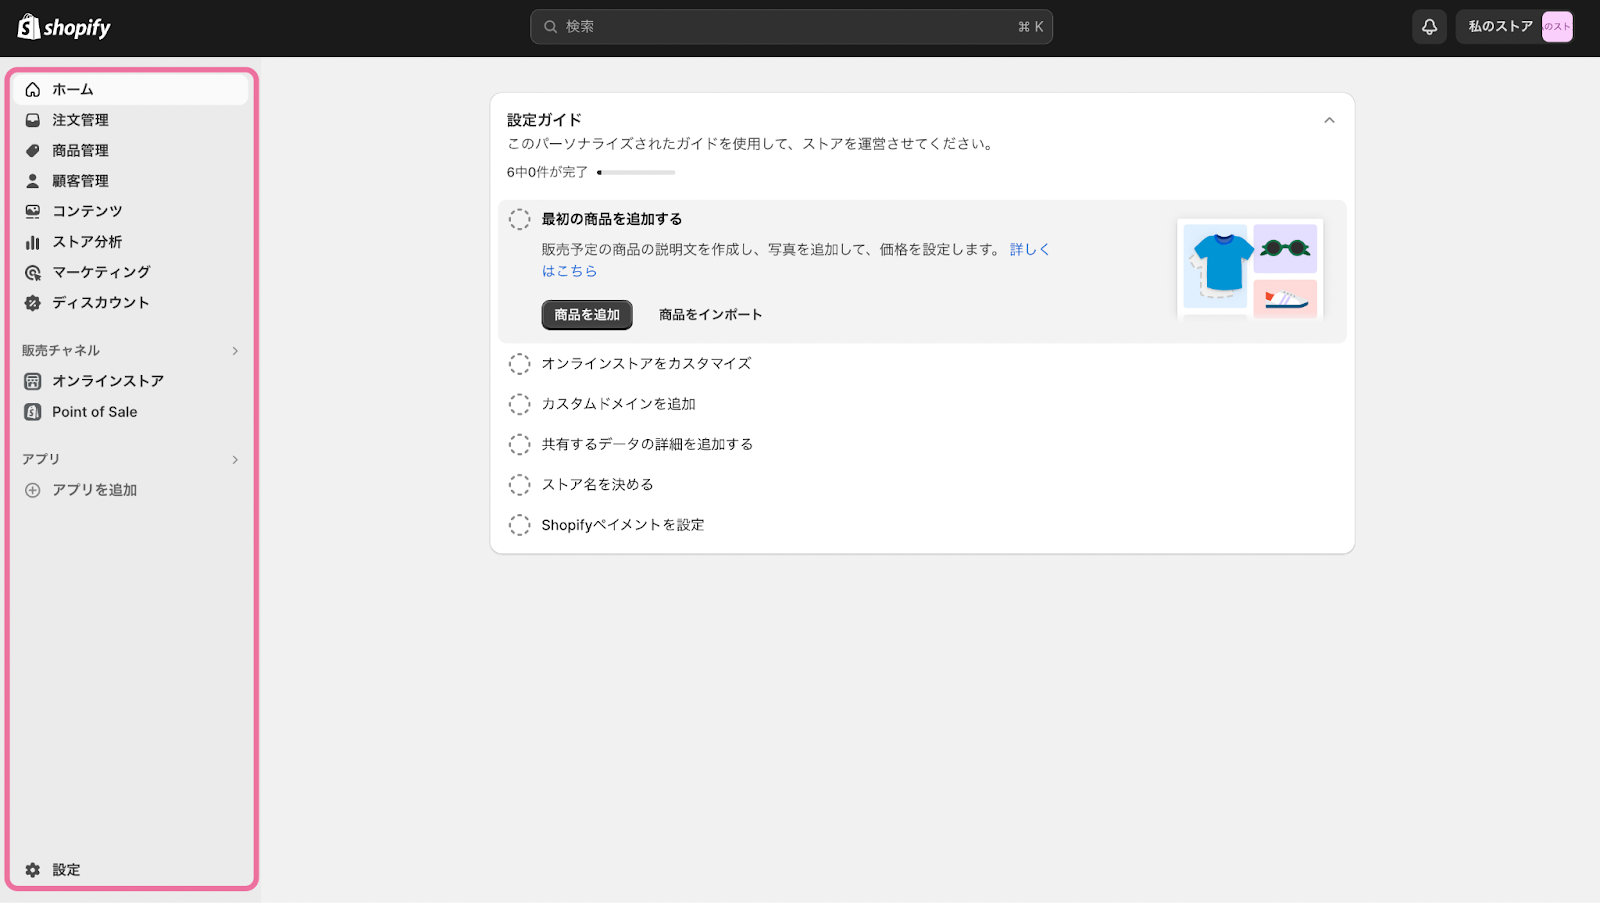1600x903 pixels.
Task: Toggle the 共有するデータの詳細を追加する step circle
Action: [519, 444]
